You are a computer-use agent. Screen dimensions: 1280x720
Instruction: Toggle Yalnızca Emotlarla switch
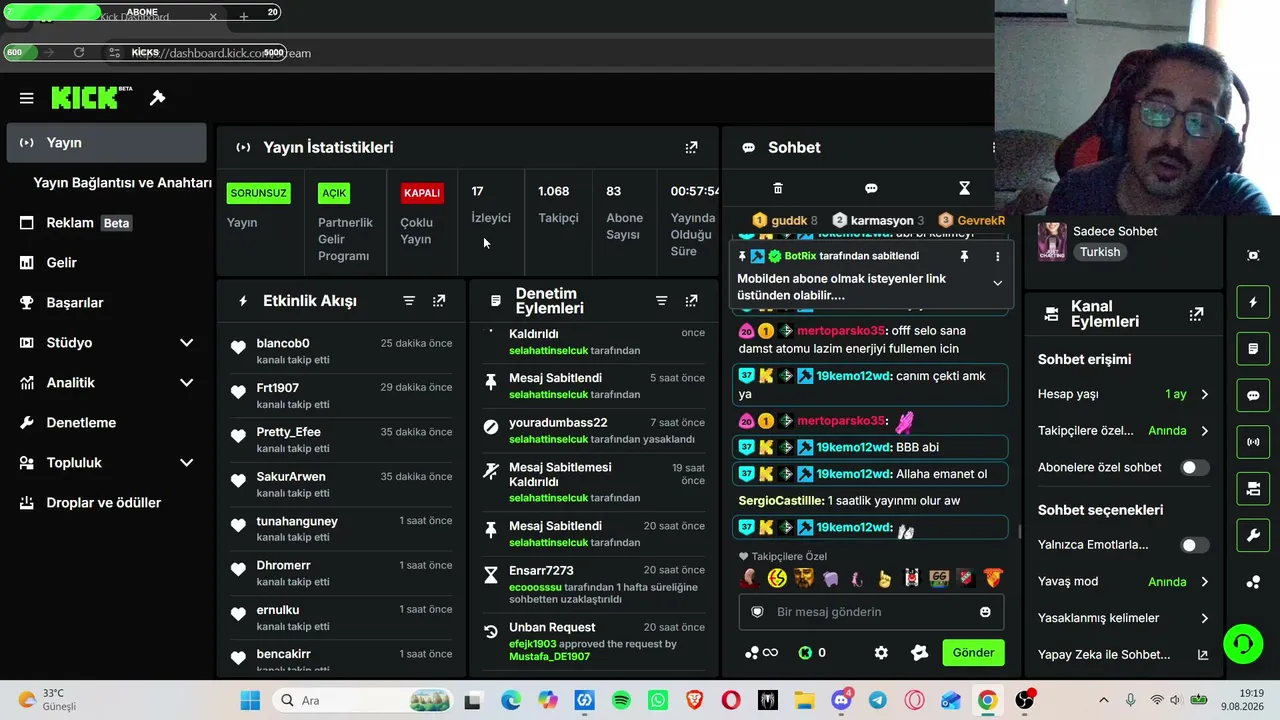pyautogui.click(x=1194, y=545)
